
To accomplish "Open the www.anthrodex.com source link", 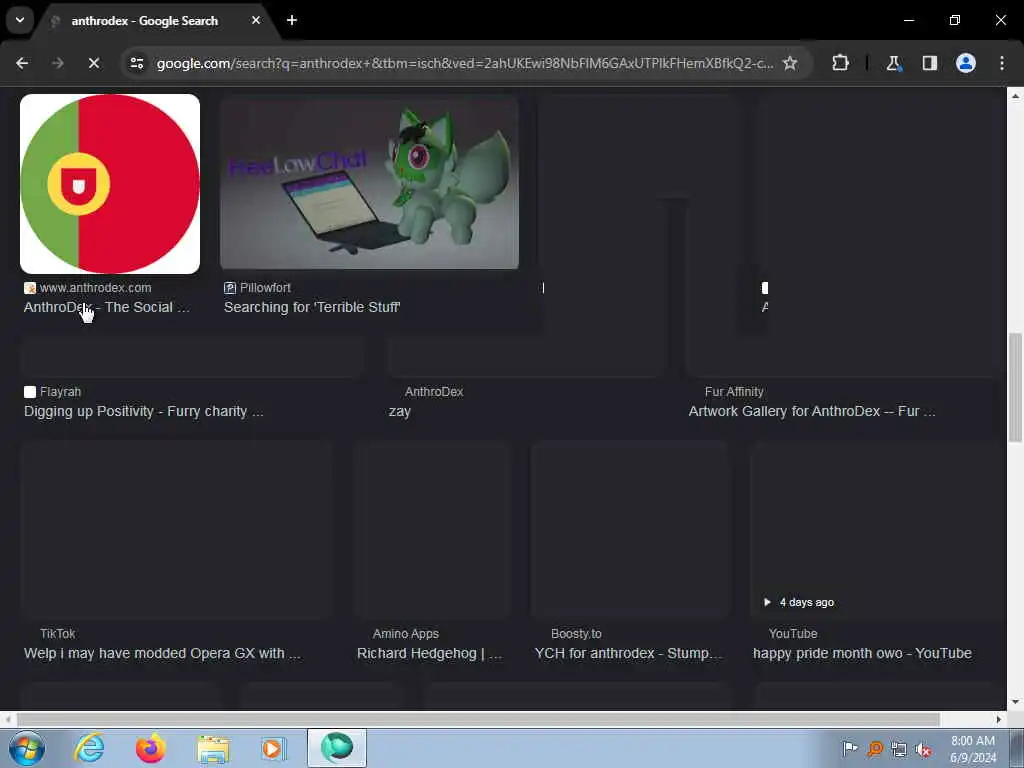I will [95, 287].
